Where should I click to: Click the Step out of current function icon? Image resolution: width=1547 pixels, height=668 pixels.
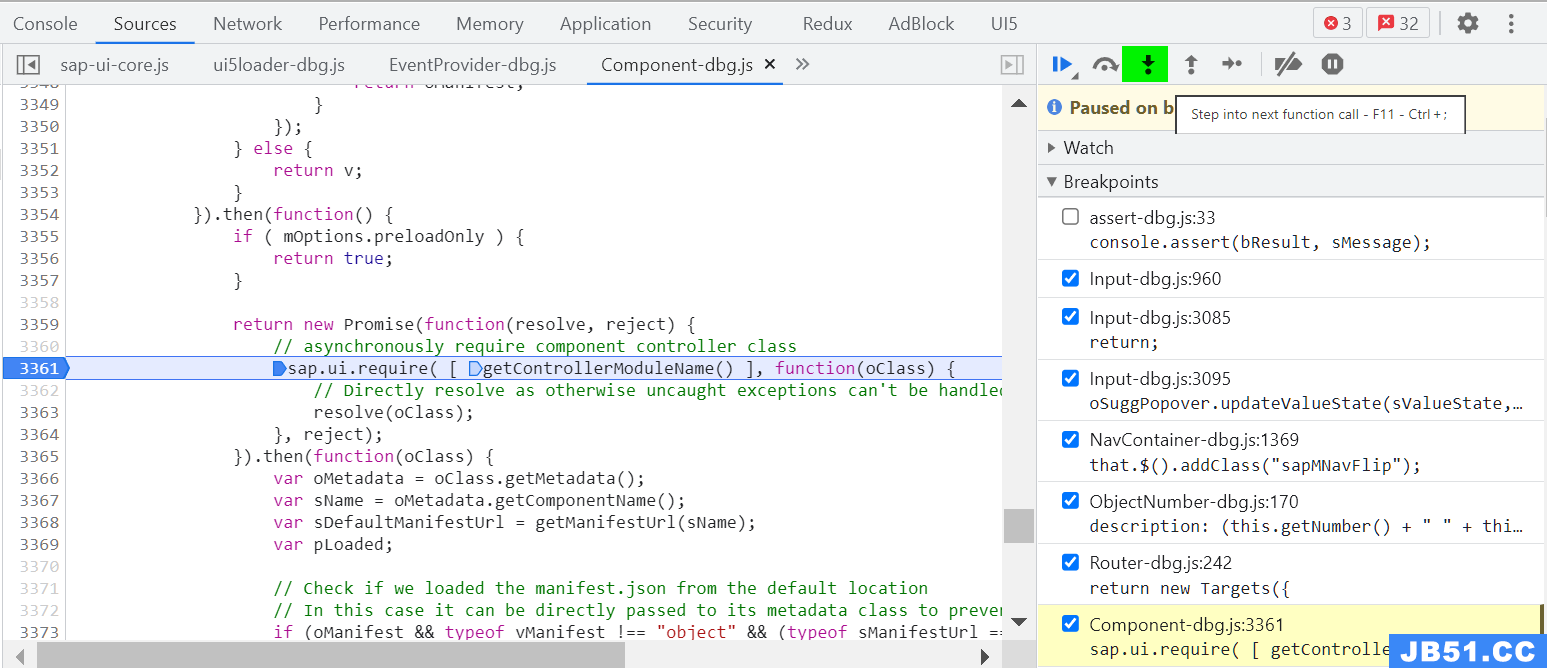(1190, 64)
